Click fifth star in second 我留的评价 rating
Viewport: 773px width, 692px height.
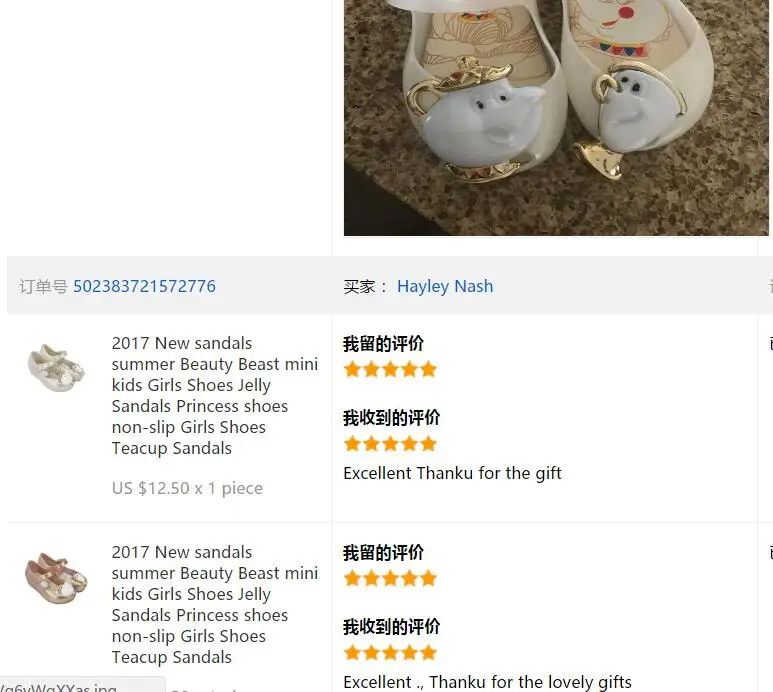(x=428, y=578)
